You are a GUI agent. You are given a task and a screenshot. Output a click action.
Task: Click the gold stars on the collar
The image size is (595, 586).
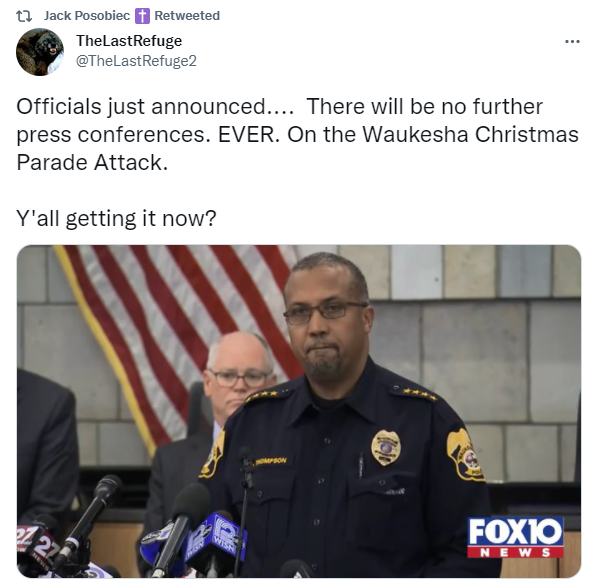pos(420,394)
